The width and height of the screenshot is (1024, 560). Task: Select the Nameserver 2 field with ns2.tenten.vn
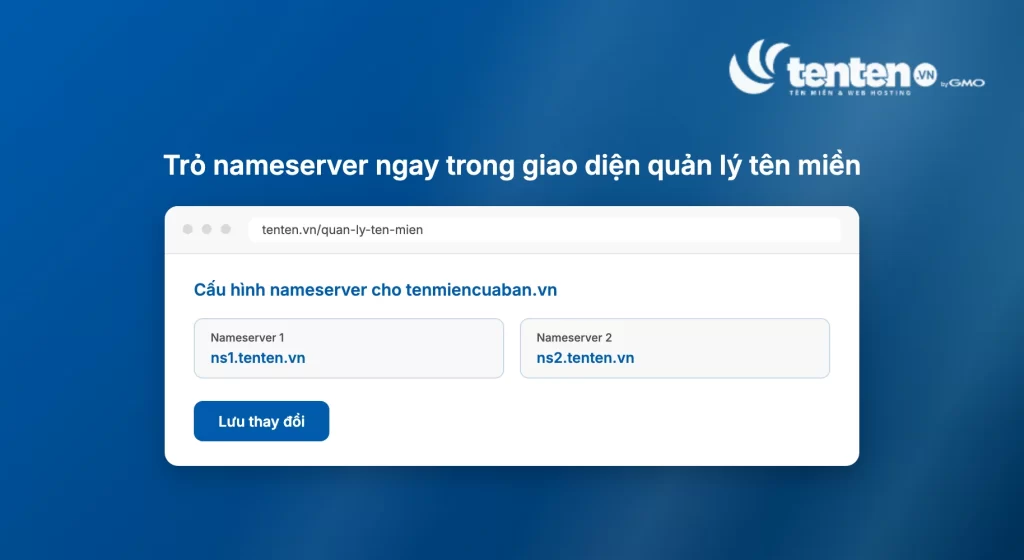(675, 348)
